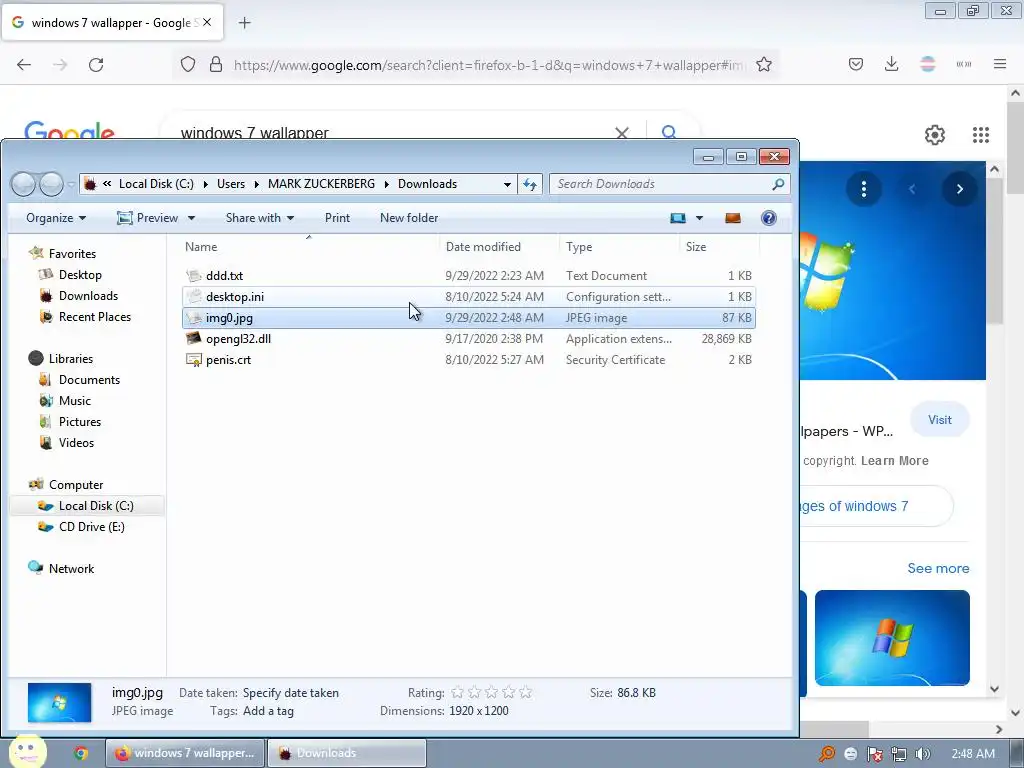Viewport: 1024px width, 768px height.
Task: Click Visit button on image preview
Action: coord(940,420)
